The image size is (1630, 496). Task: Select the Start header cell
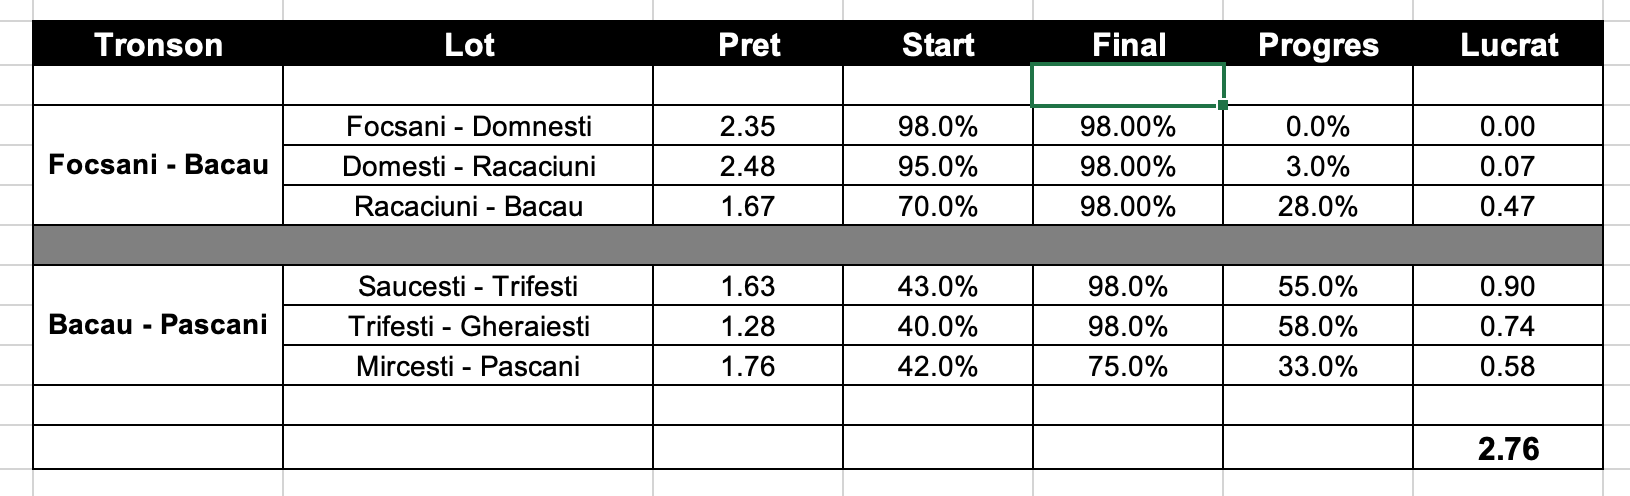937,45
